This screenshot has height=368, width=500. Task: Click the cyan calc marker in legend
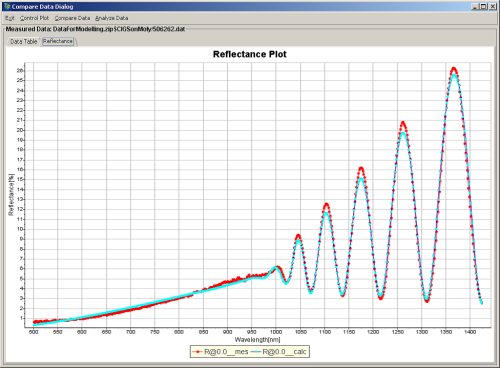pyautogui.click(x=256, y=352)
